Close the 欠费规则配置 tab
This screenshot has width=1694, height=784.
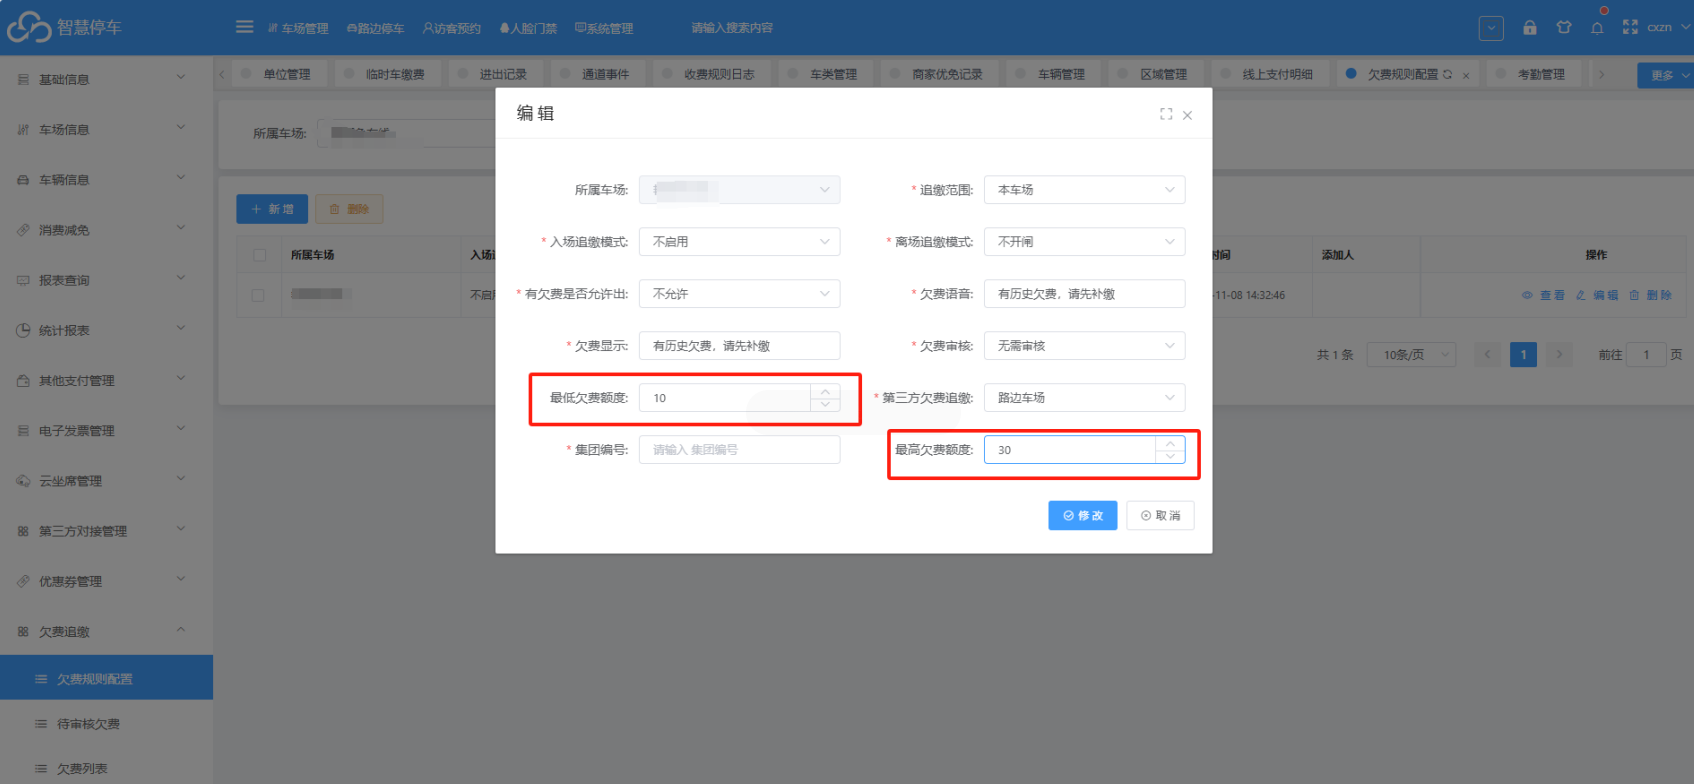point(1466,75)
